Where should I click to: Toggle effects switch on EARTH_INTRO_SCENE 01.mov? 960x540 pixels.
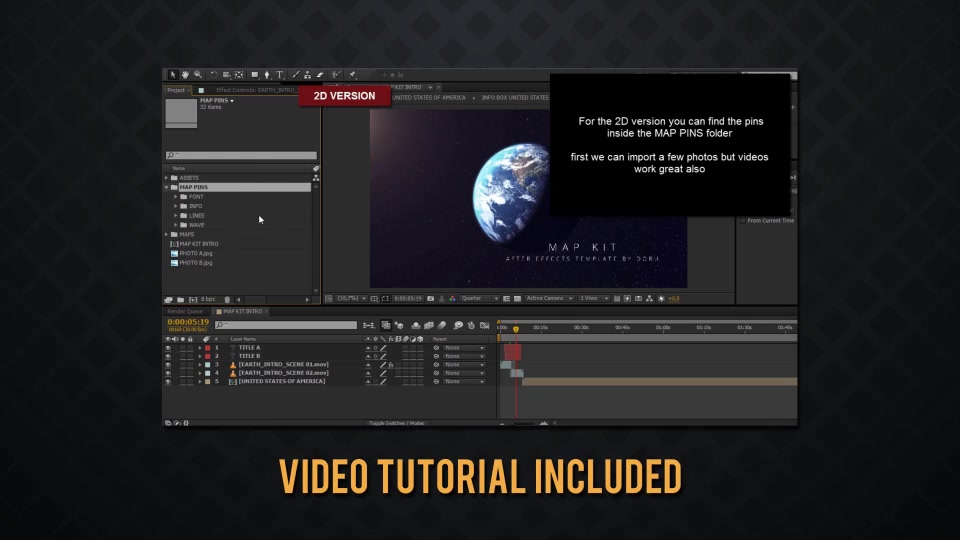pyautogui.click(x=391, y=365)
